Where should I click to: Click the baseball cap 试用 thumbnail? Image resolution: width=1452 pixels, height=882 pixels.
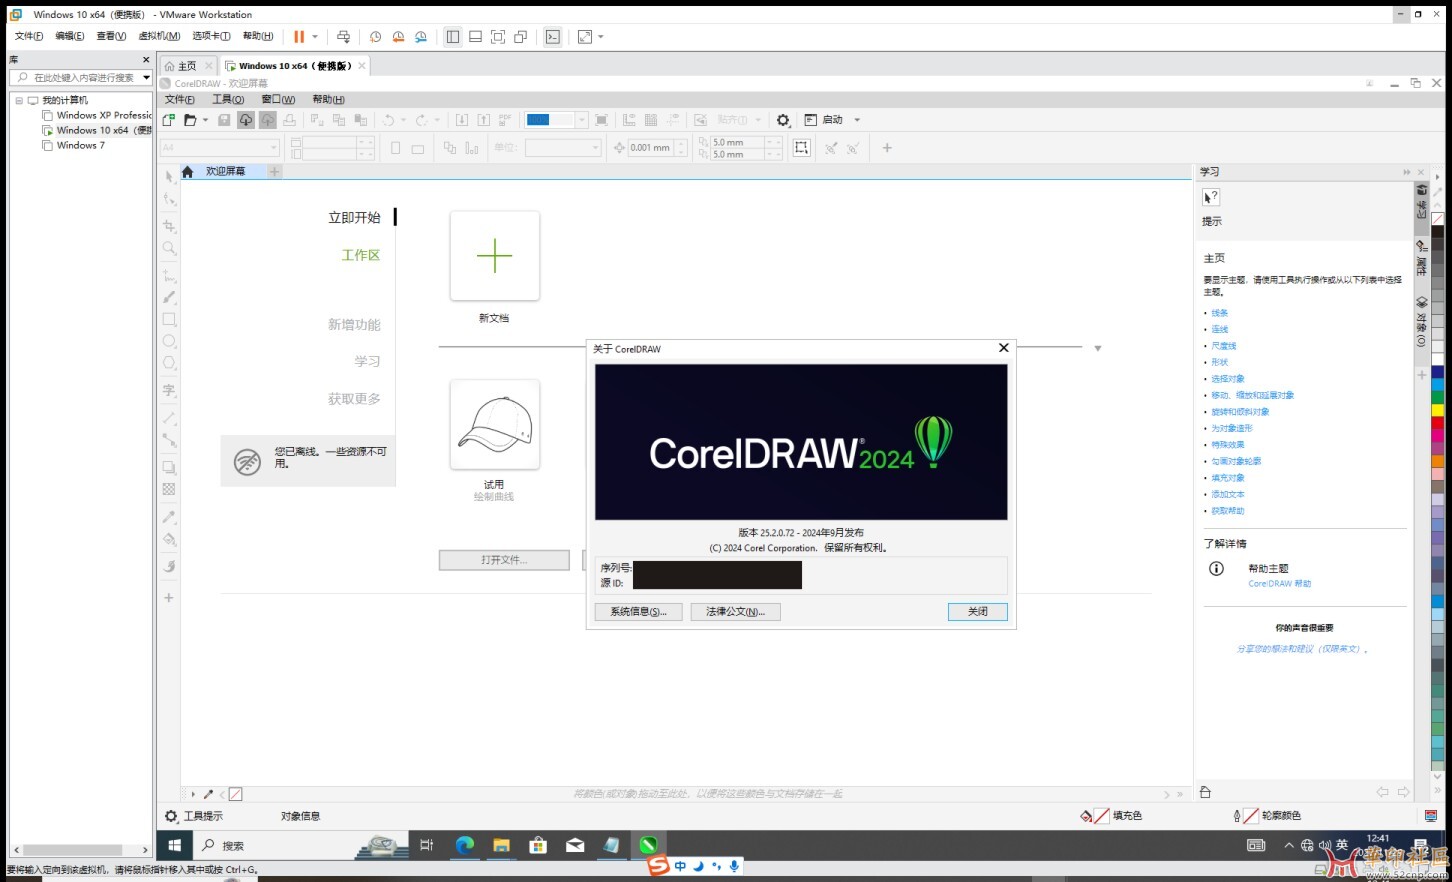[x=495, y=425]
